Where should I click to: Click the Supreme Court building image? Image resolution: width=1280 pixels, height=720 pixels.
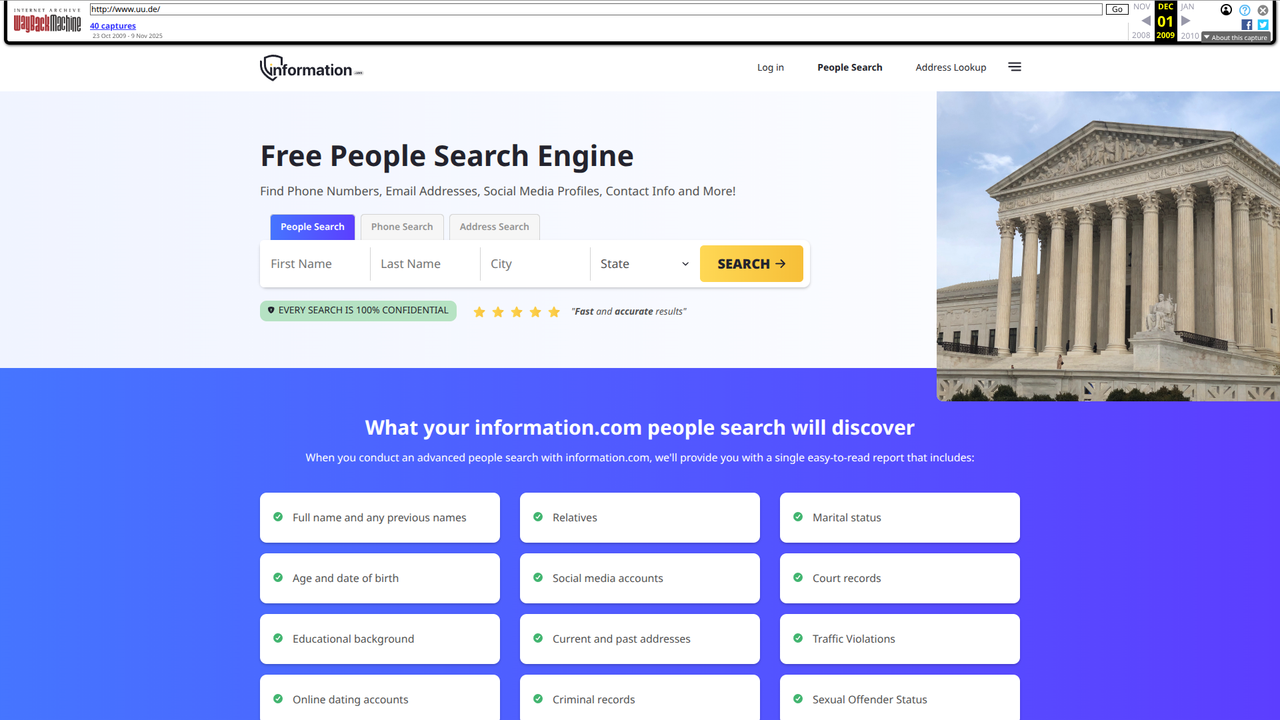tap(1108, 246)
